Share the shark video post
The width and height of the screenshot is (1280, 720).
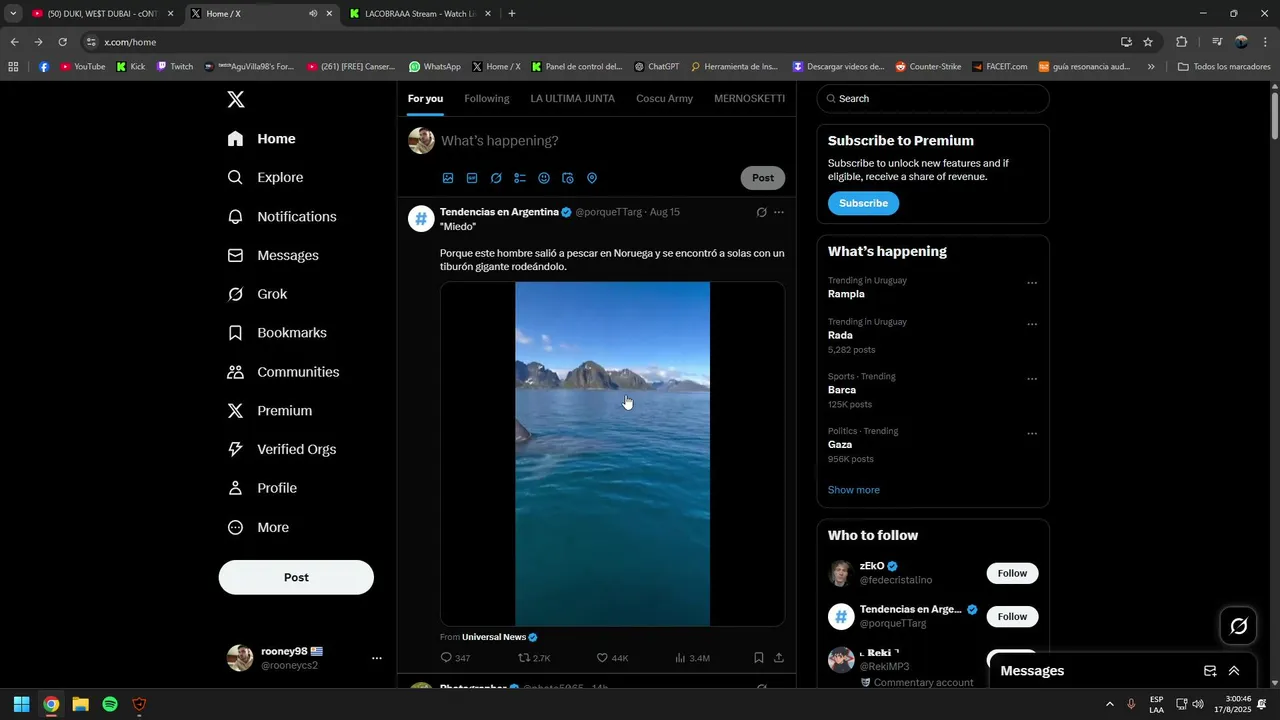click(779, 658)
